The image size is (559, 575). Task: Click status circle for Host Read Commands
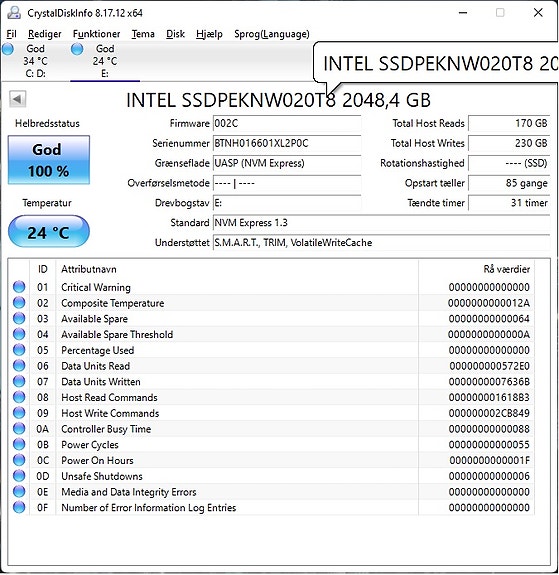point(19,397)
